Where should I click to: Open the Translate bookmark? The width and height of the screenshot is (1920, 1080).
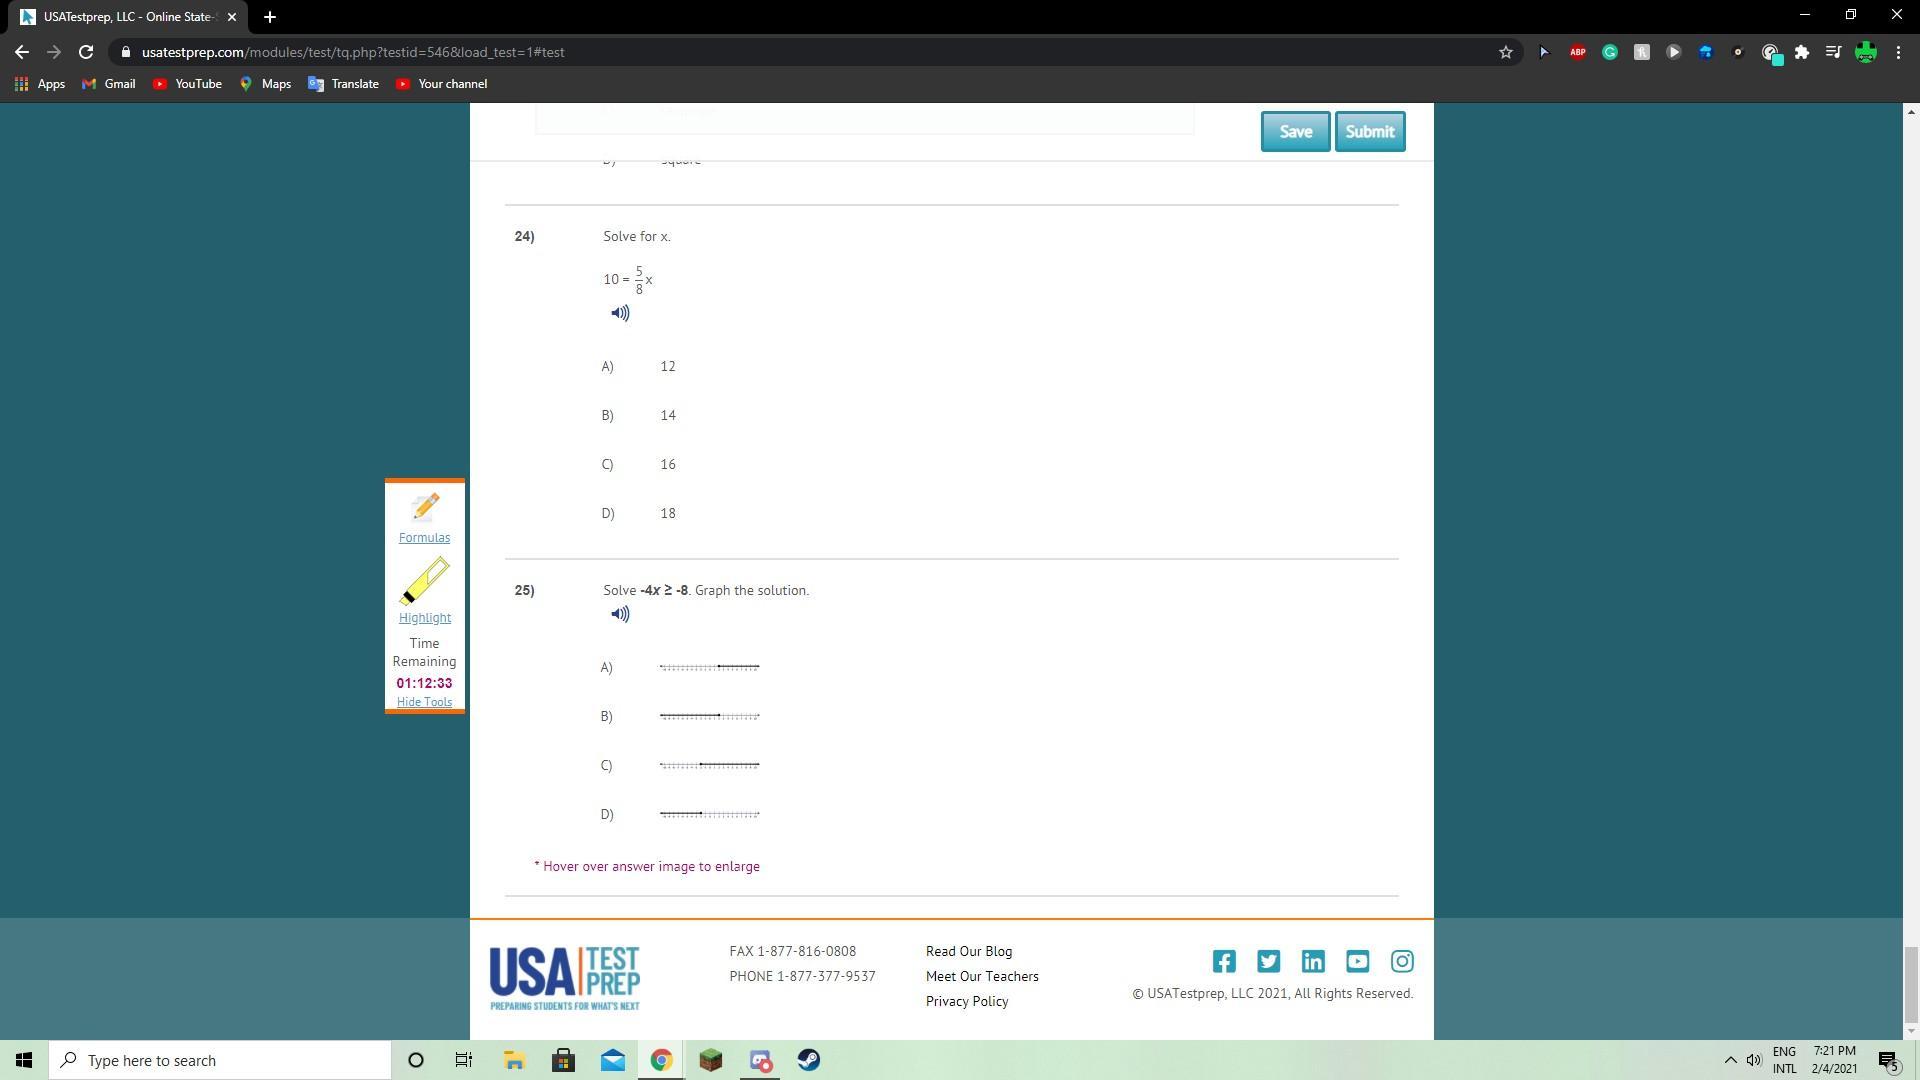(x=344, y=84)
